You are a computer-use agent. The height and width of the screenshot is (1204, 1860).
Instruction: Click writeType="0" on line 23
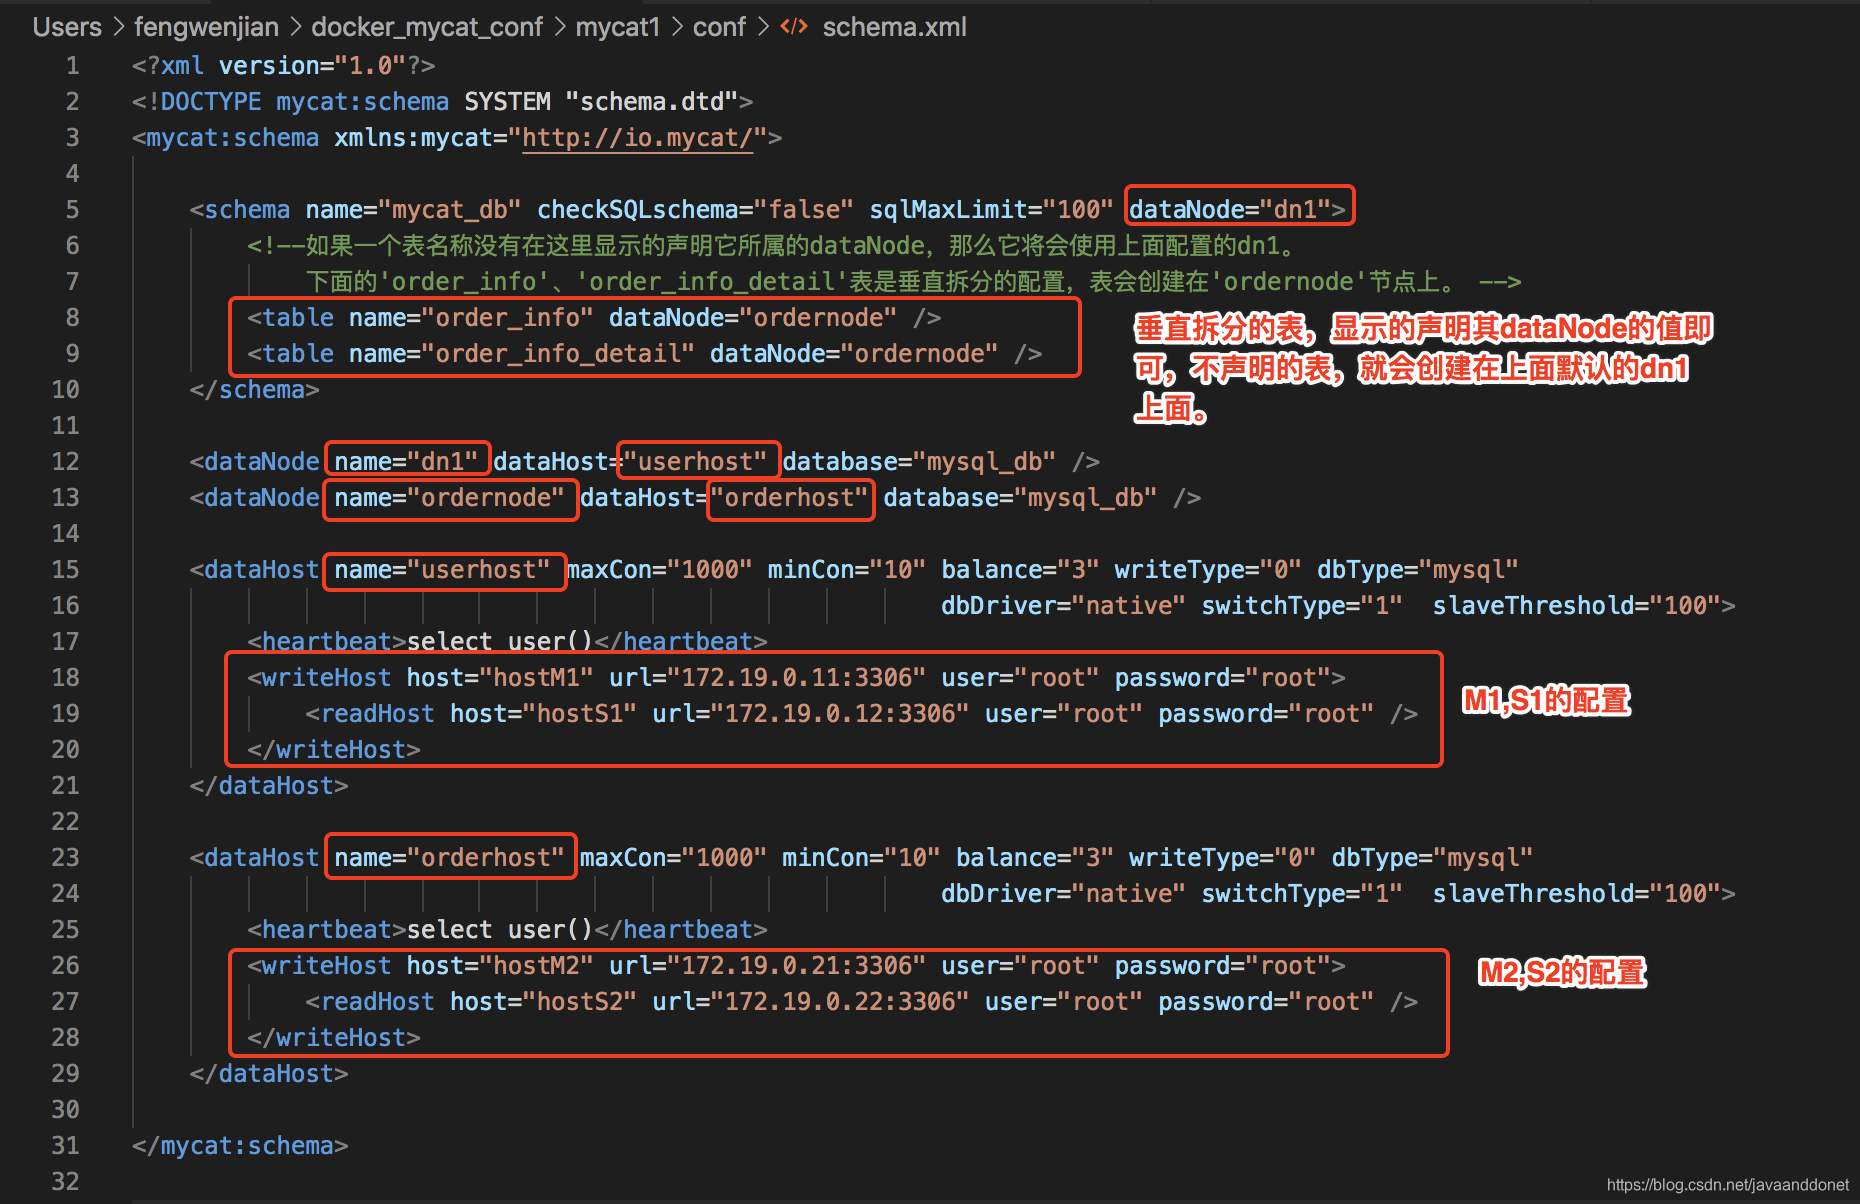click(1222, 858)
